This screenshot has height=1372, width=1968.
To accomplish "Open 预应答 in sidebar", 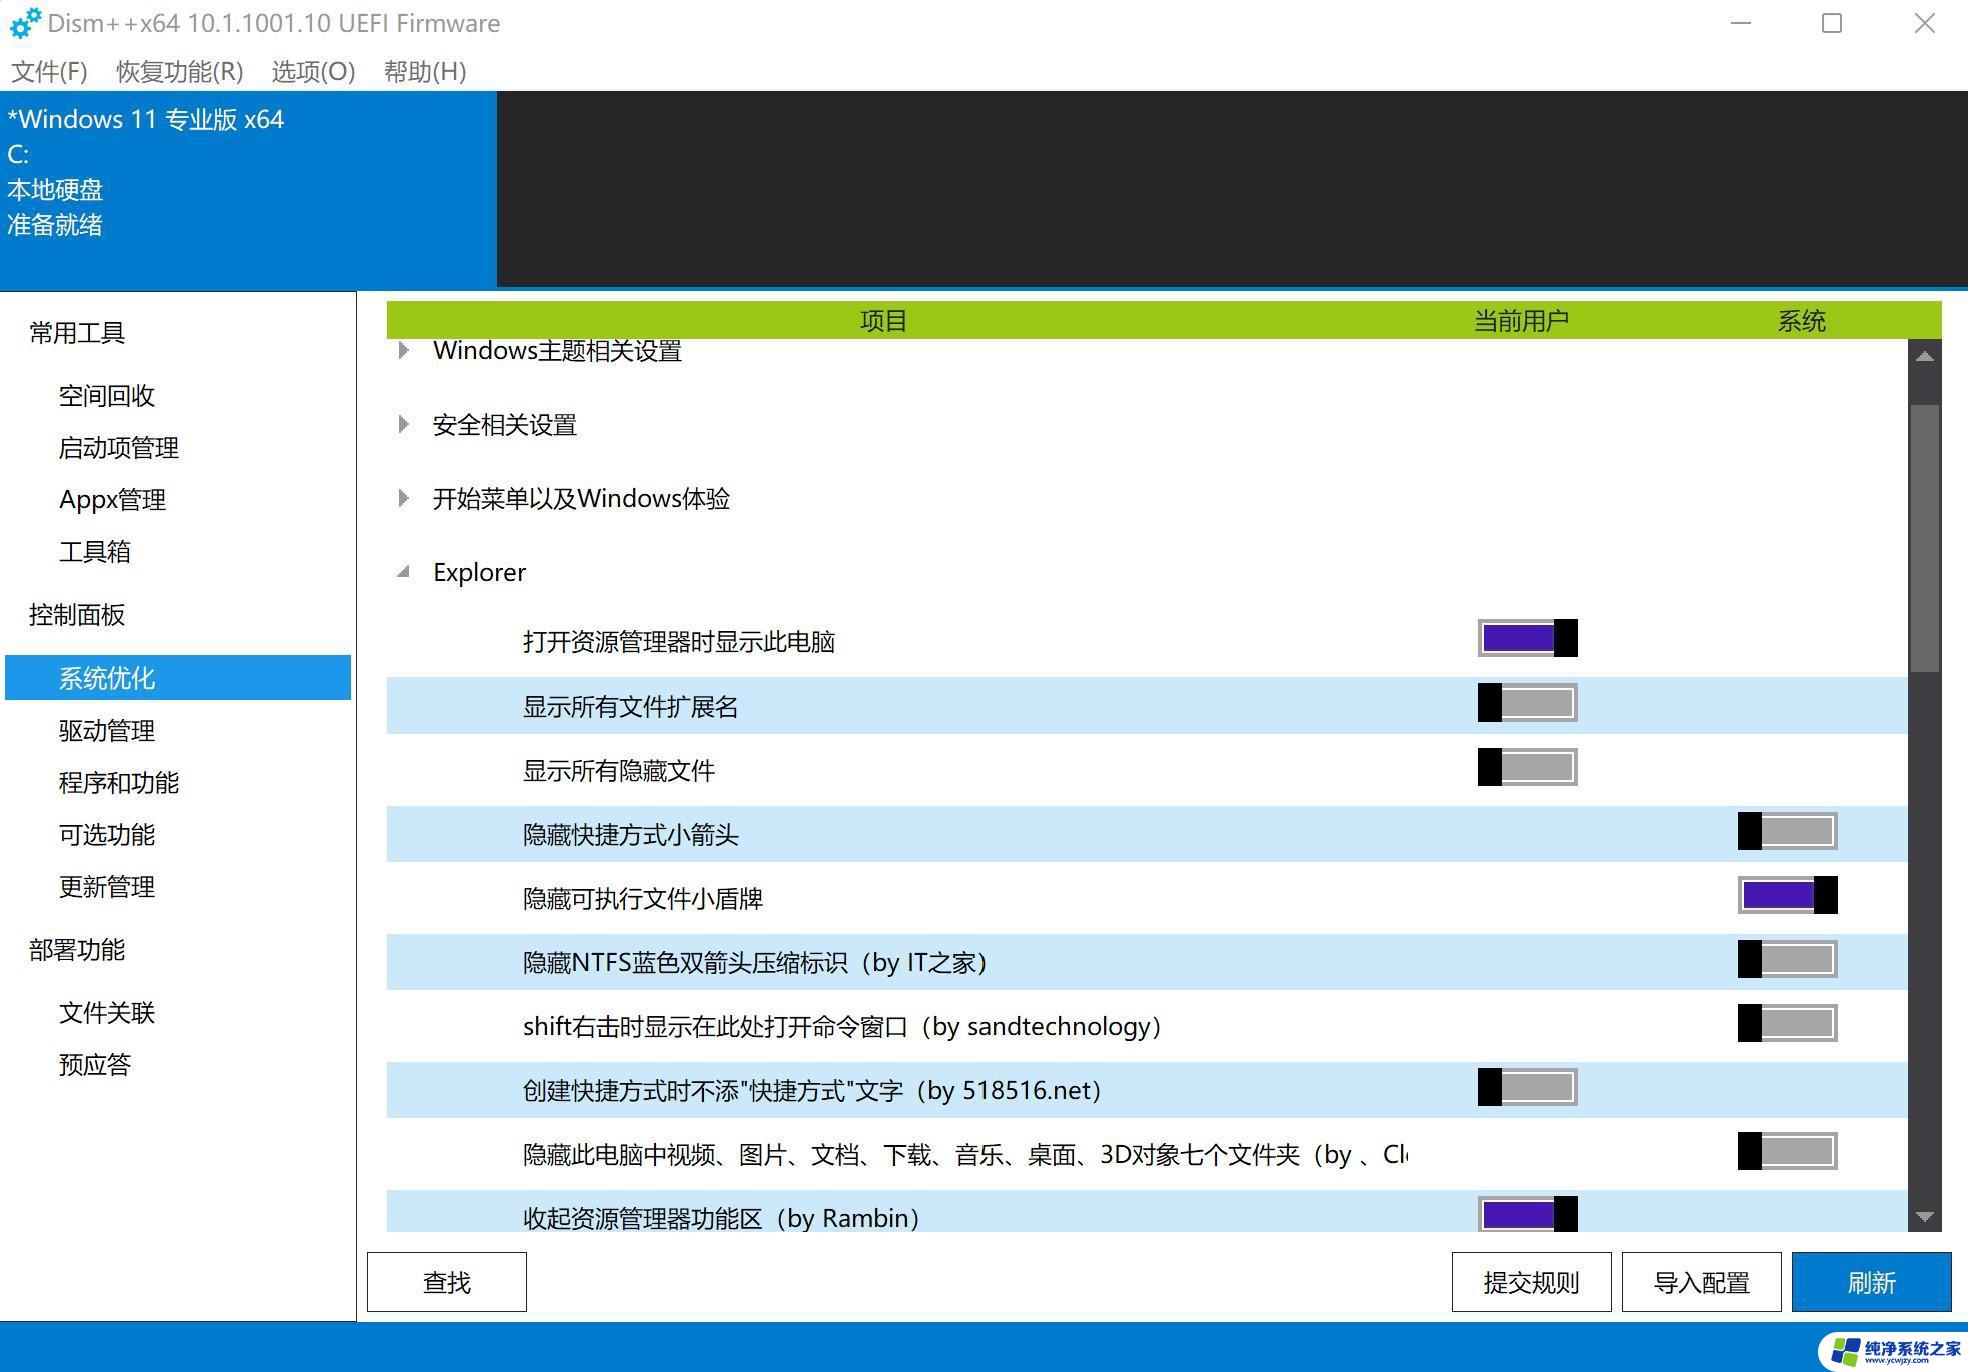I will (95, 1065).
